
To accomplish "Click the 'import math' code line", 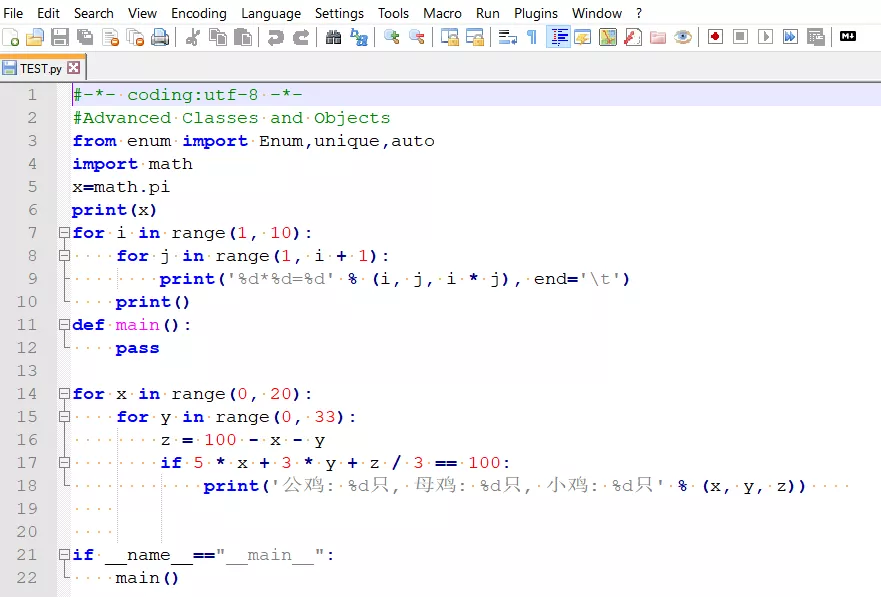I will coord(133,163).
